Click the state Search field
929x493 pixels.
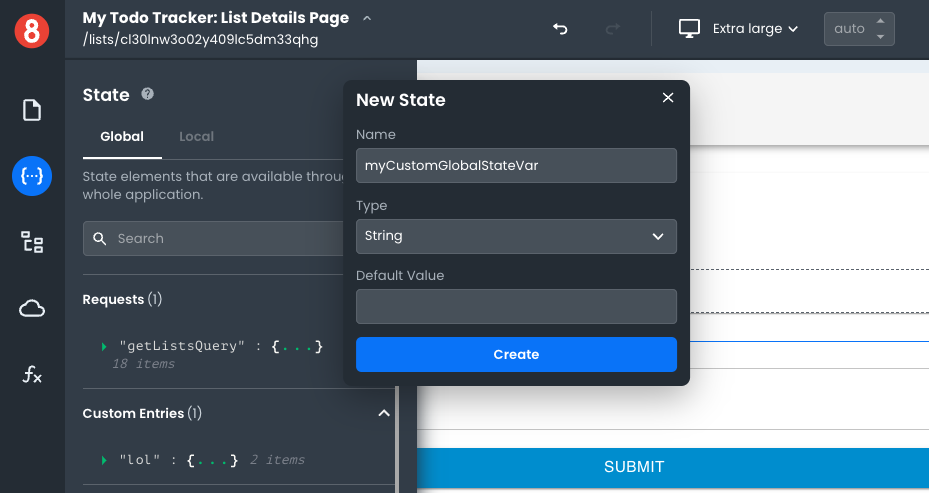(x=220, y=239)
